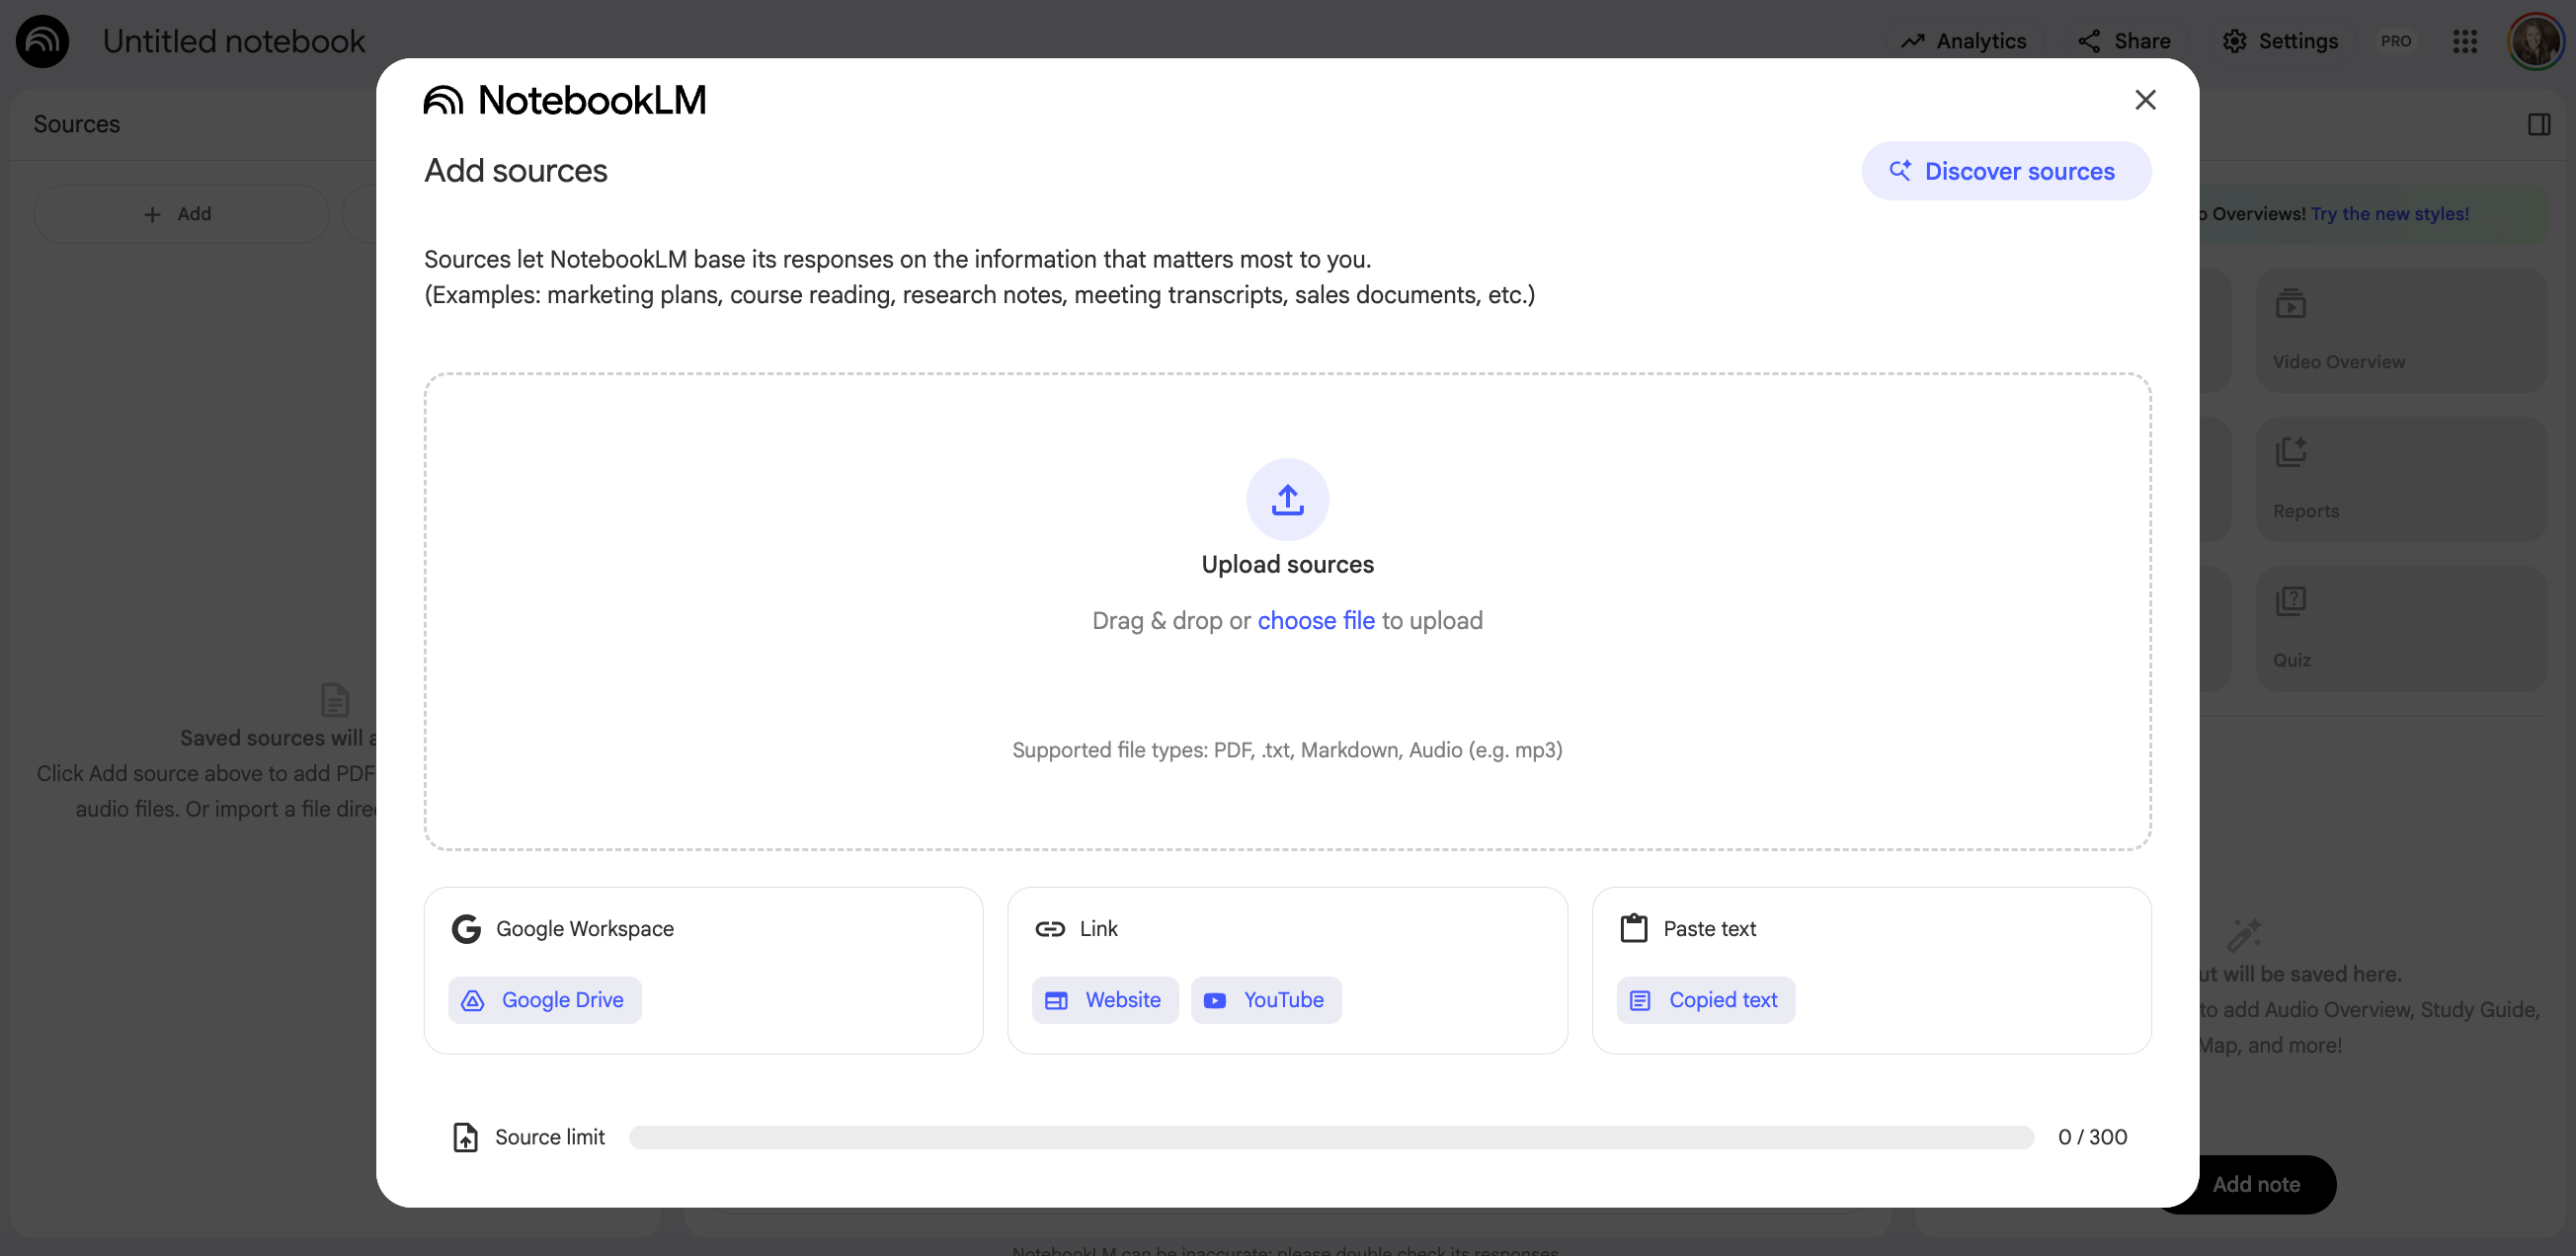This screenshot has height=1256, width=2576.
Task: Collapse the Studio side panel icon
Action: (2538, 124)
